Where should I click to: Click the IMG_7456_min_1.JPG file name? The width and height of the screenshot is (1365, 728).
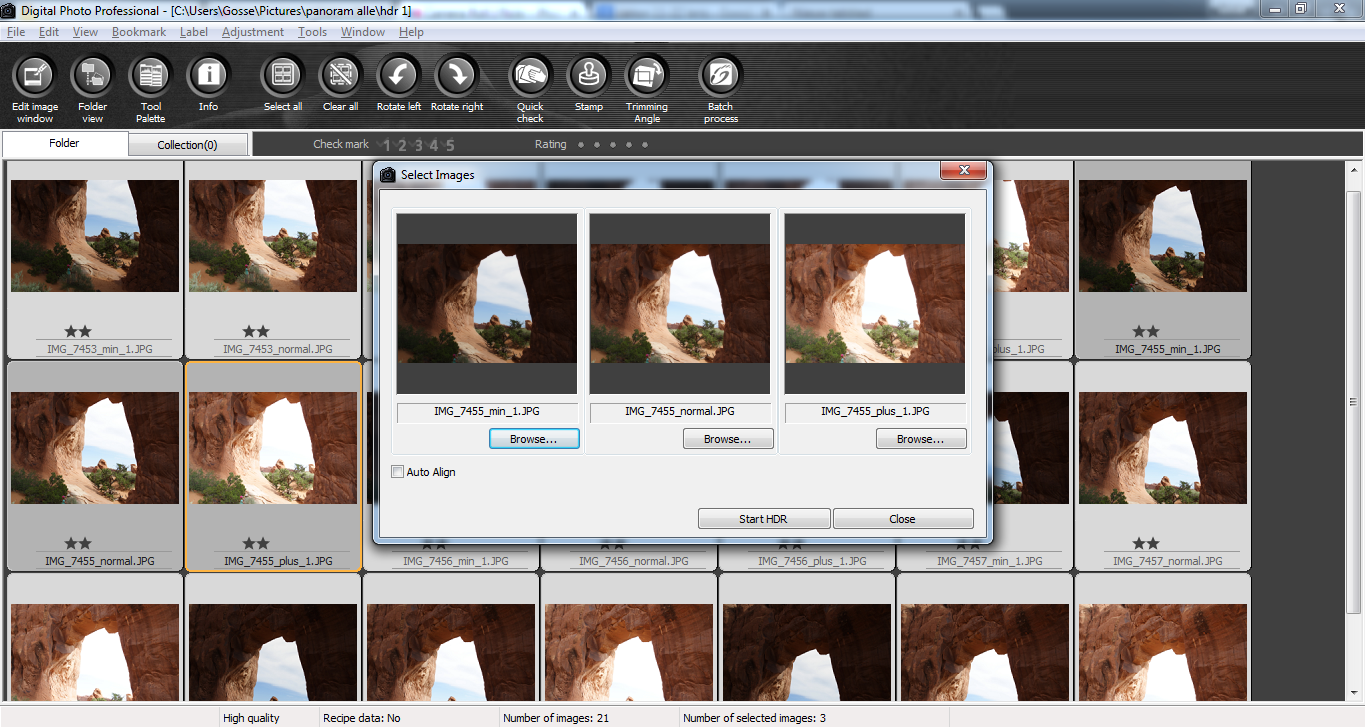(456, 562)
